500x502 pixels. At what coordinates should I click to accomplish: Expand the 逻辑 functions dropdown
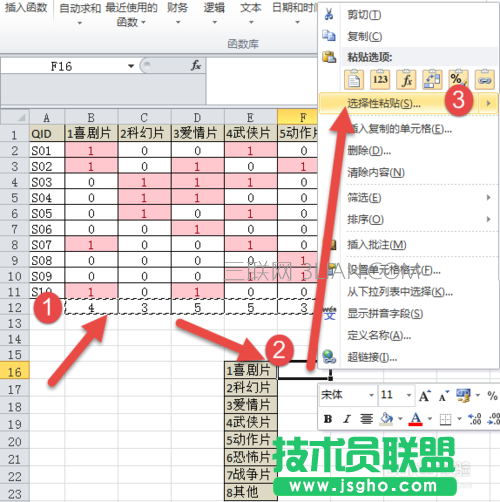click(x=214, y=22)
